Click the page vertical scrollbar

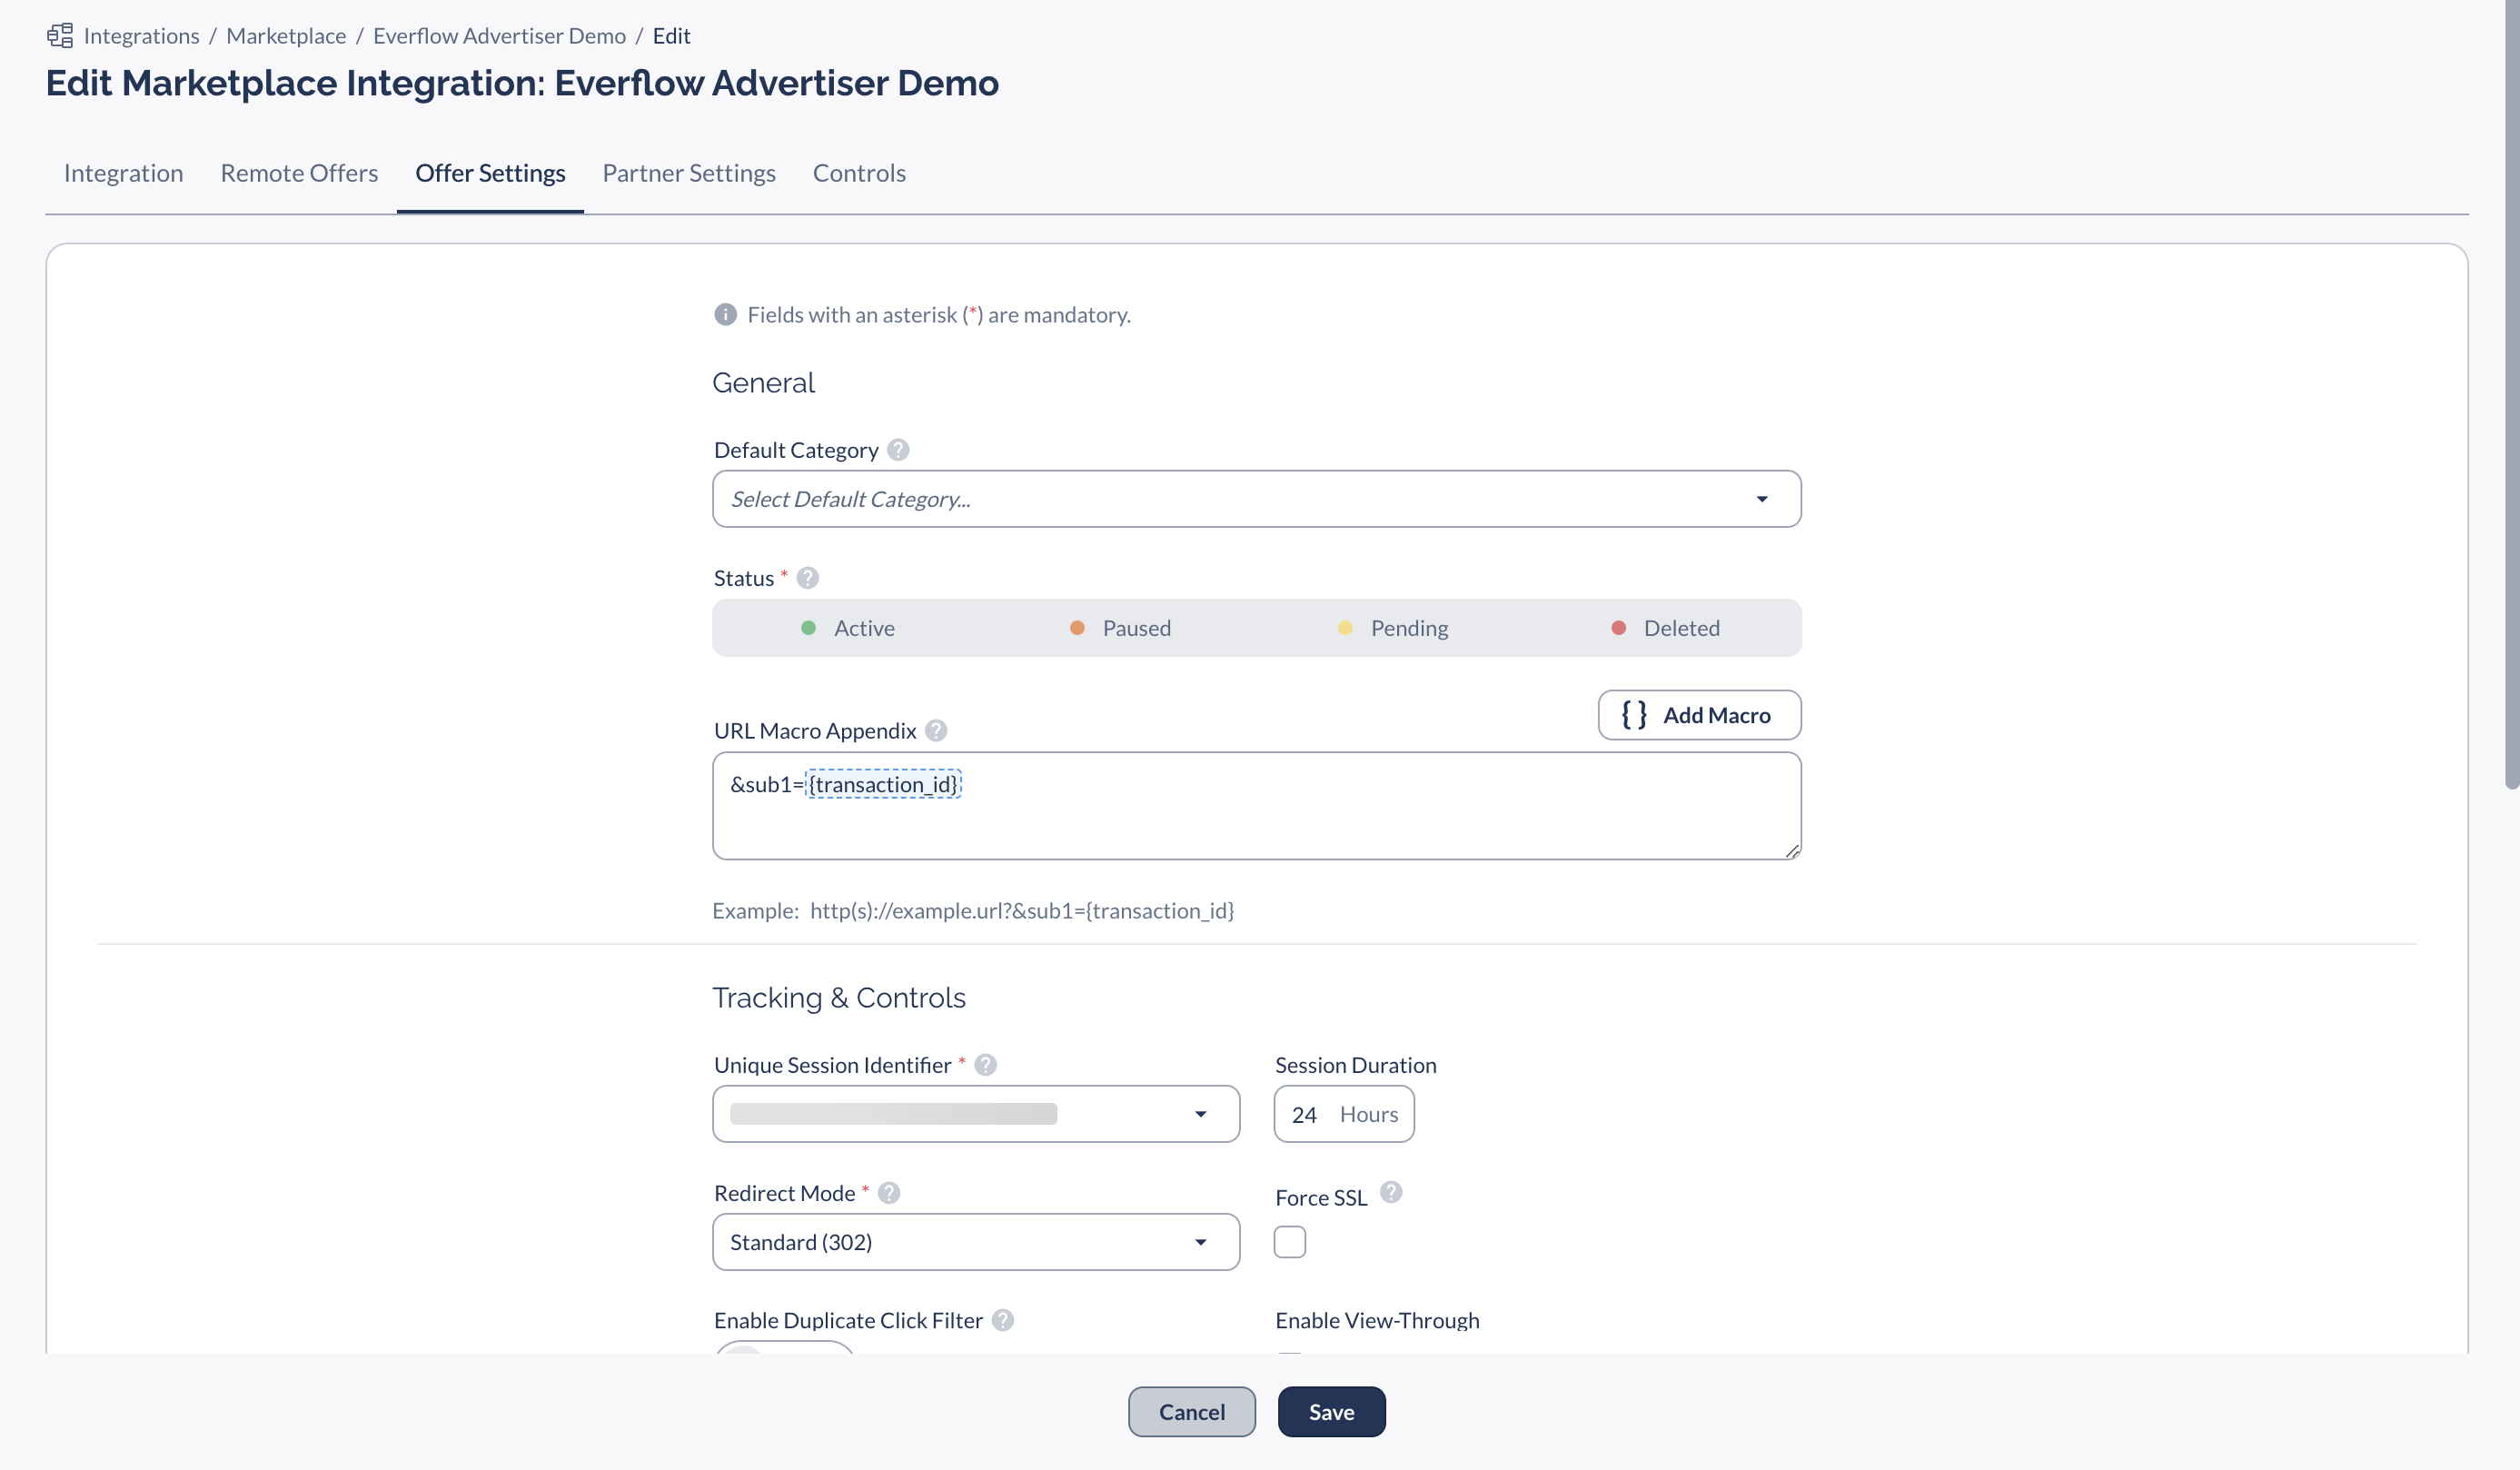[x=2511, y=395]
